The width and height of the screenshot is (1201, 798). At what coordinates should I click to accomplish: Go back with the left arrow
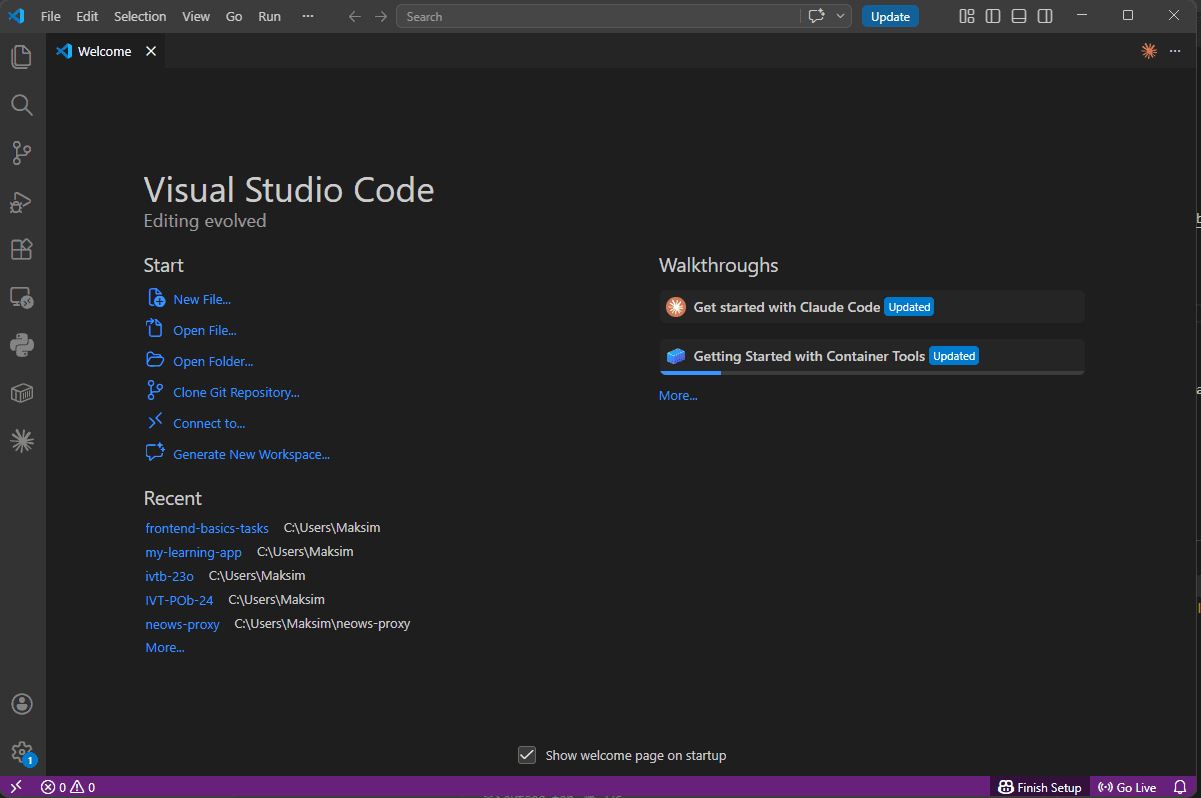[x=354, y=16]
